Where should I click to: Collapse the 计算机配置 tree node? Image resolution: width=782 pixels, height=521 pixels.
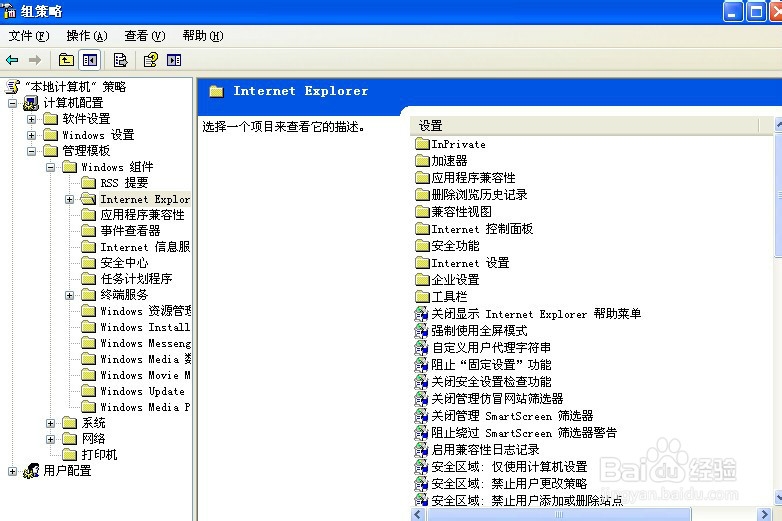12,103
